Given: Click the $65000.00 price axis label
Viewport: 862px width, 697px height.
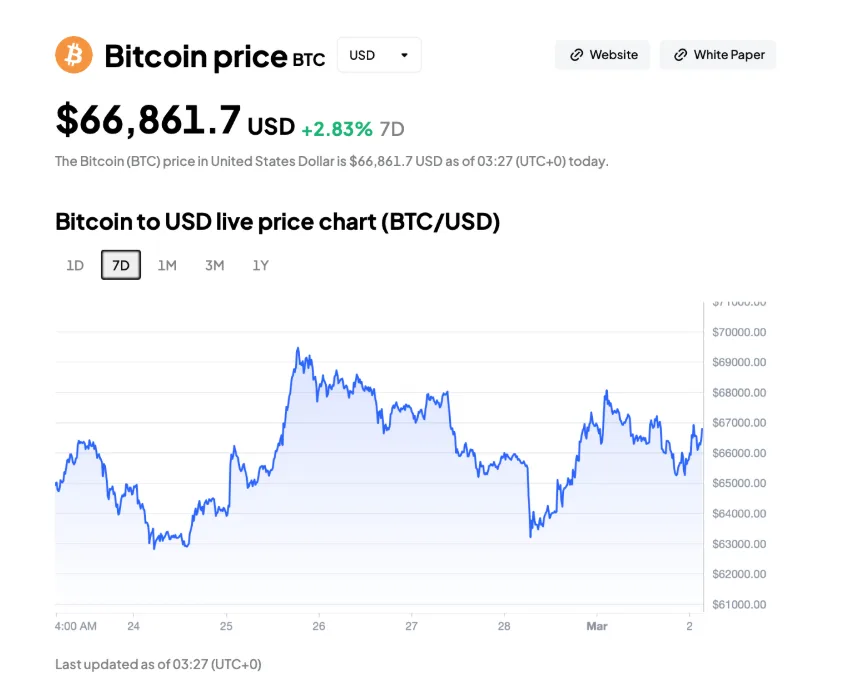Looking at the screenshot, I should coord(738,483).
